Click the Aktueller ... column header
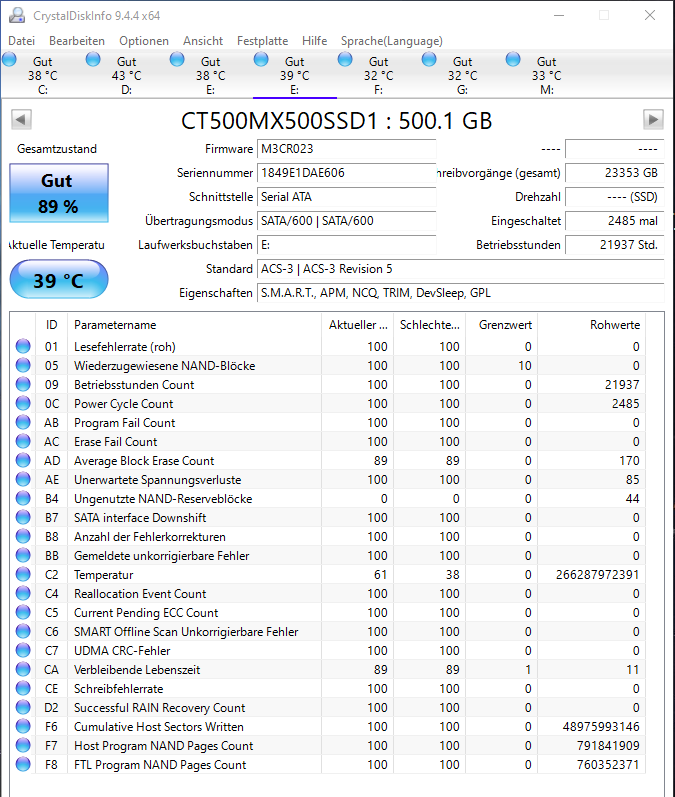 [358, 325]
